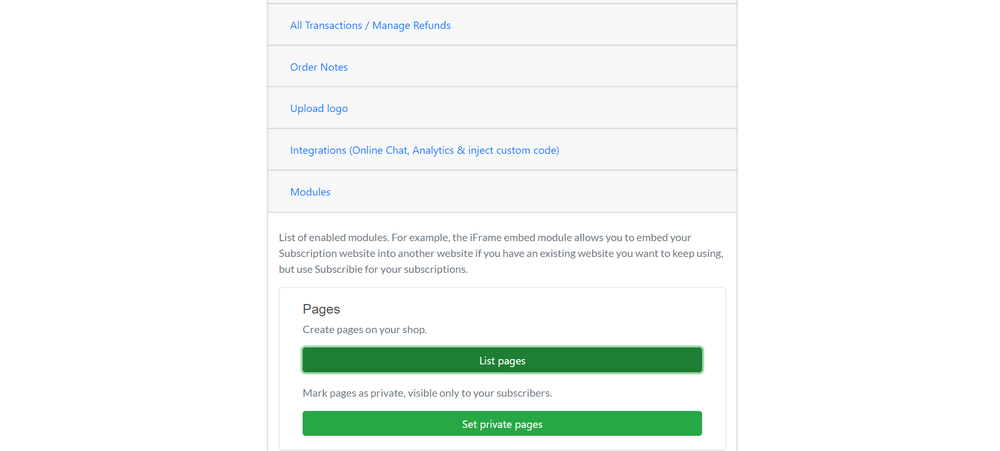Screen dimensions: 1000x451
Task: Click the Set private pages button
Action: 502,424
